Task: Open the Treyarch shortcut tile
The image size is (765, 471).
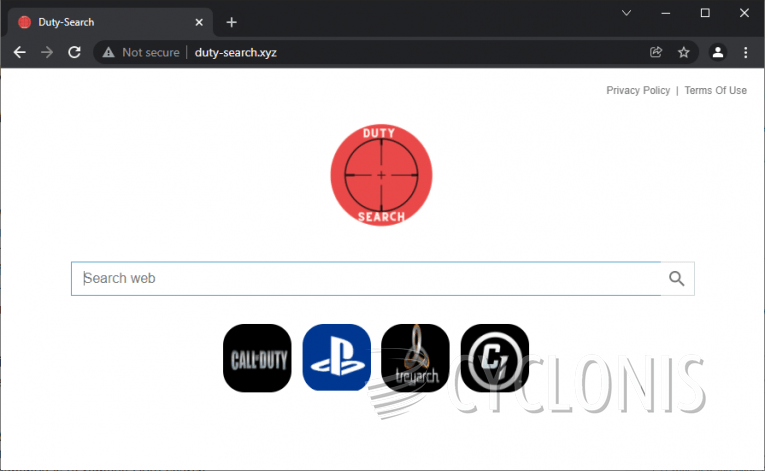Action: (x=415, y=358)
